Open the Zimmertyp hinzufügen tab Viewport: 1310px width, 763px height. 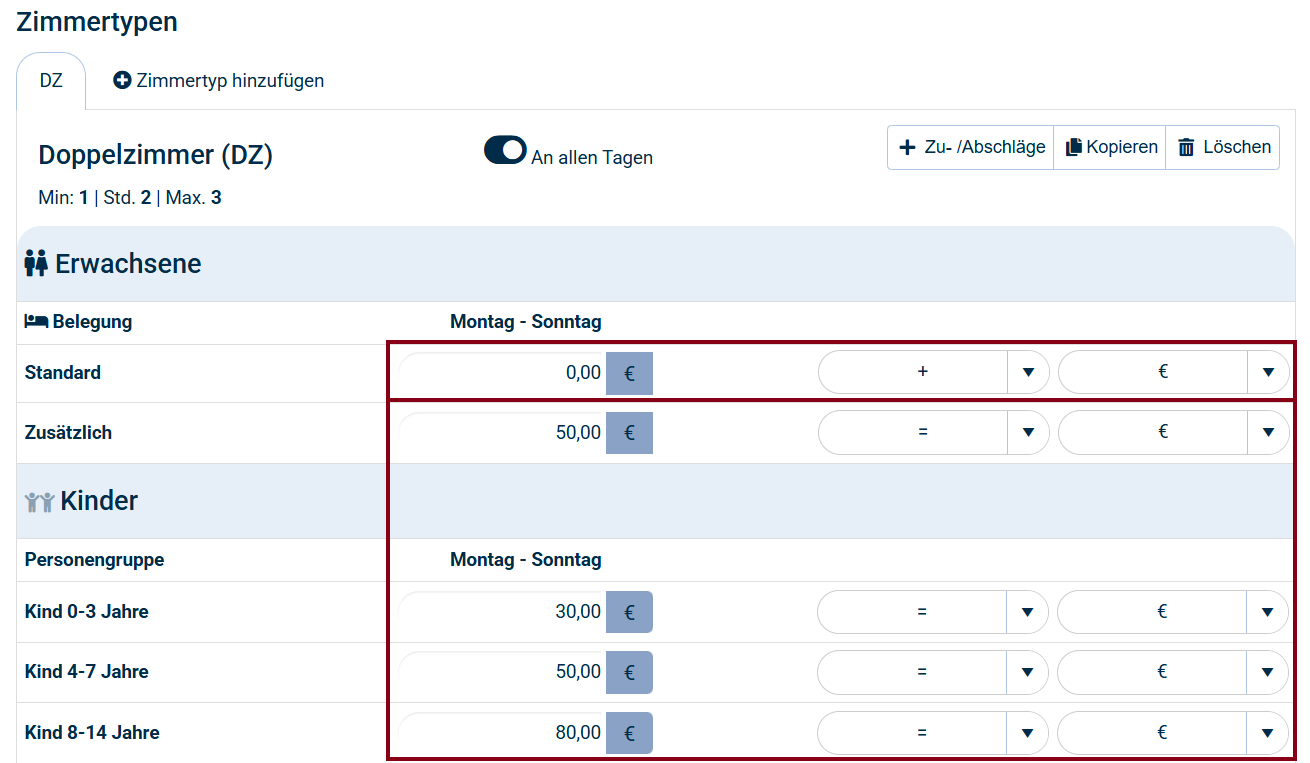pyautogui.click(x=219, y=81)
